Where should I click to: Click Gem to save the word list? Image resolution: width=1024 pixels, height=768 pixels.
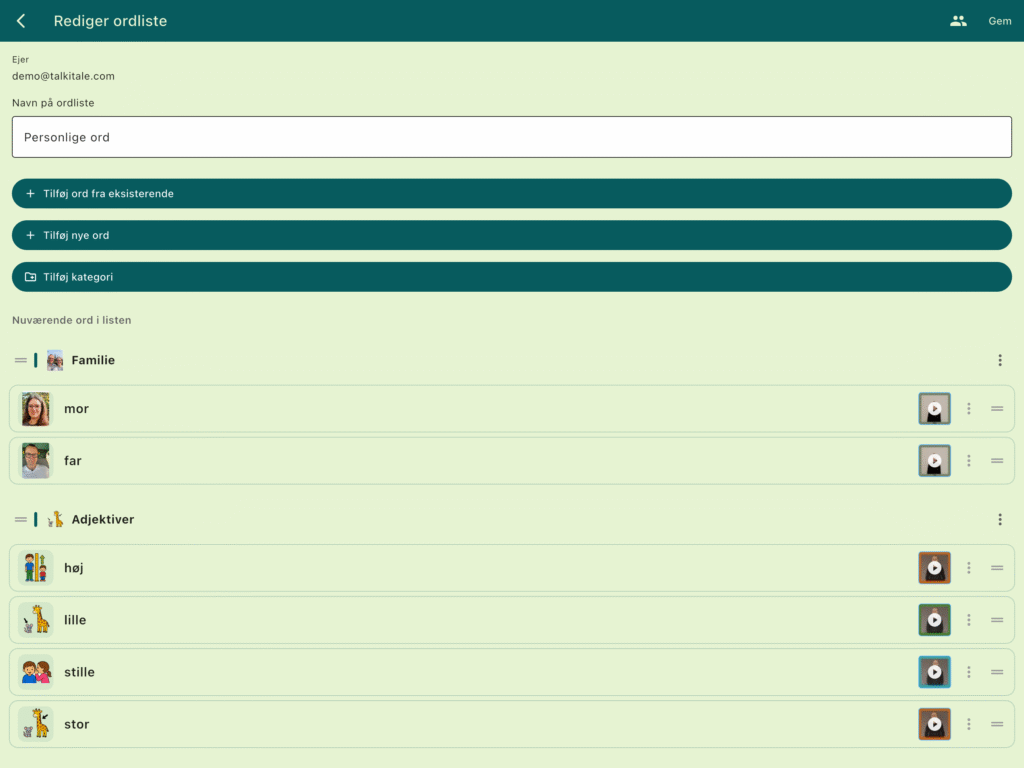[1000, 21]
